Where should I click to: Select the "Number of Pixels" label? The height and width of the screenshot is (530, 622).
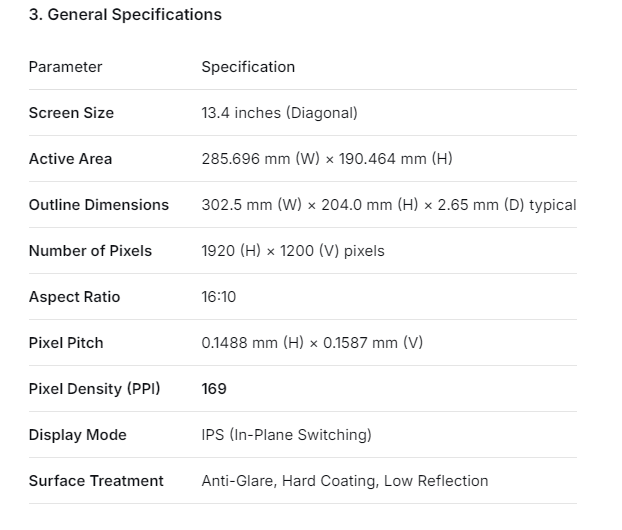click(x=90, y=251)
